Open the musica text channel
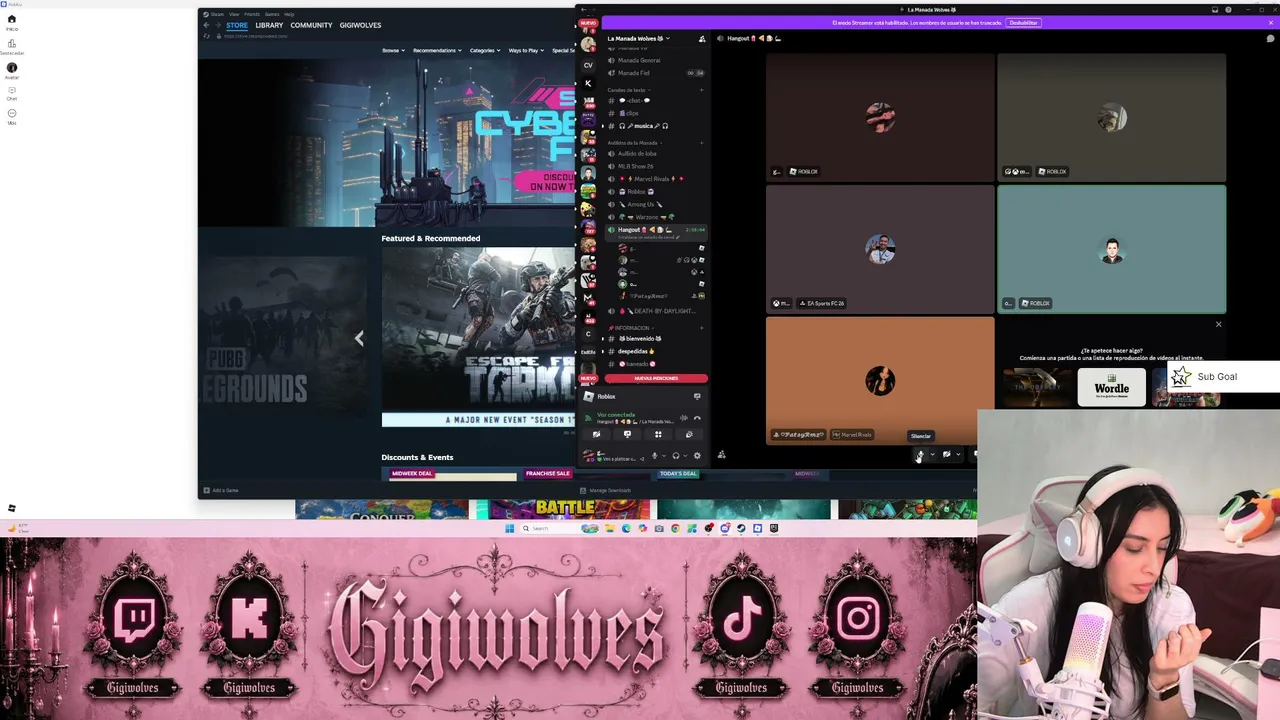1280x720 pixels. coord(655,126)
